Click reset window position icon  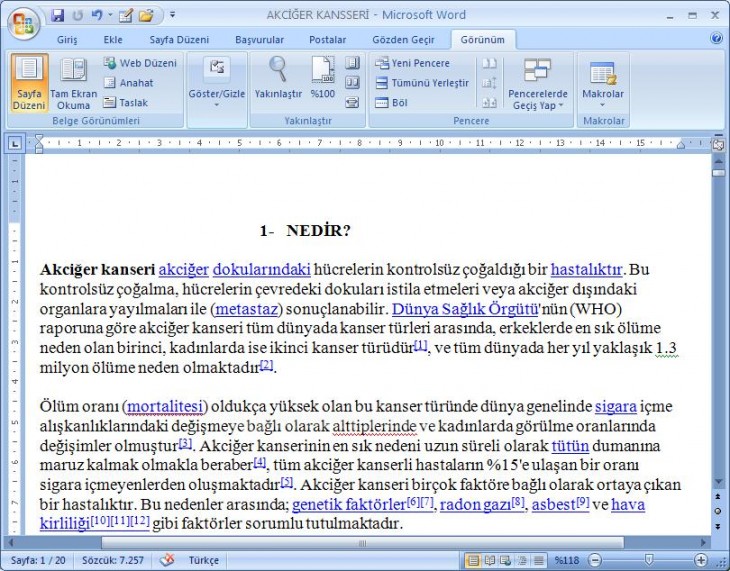coord(489,102)
